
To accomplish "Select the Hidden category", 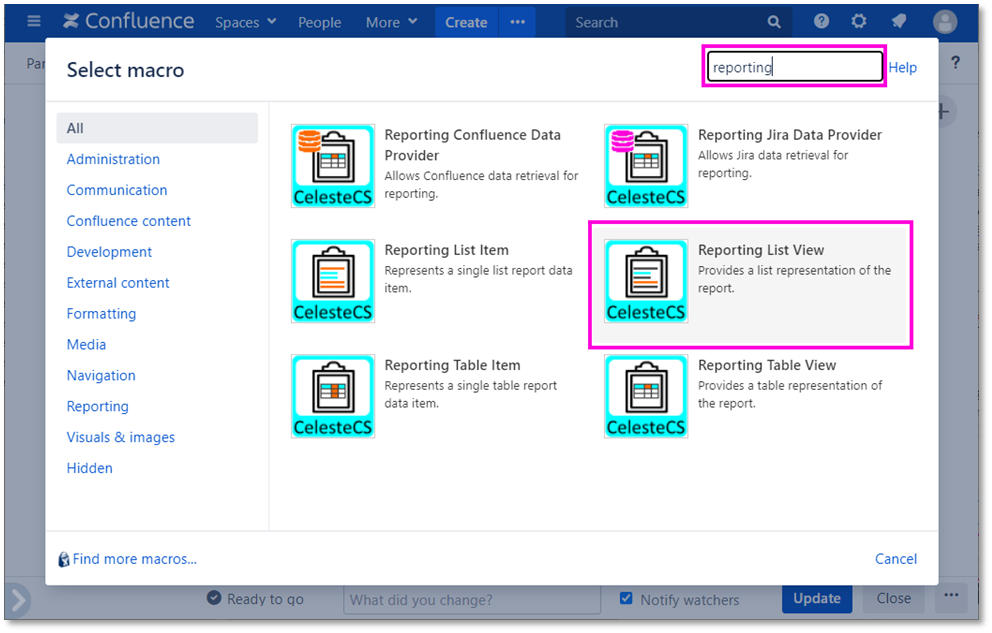I will pos(90,469).
